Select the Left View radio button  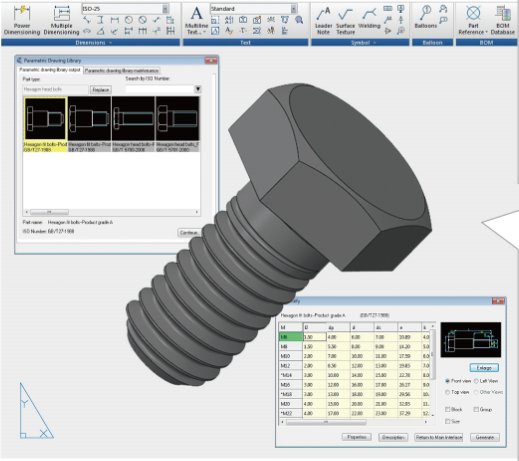pyautogui.click(x=476, y=381)
